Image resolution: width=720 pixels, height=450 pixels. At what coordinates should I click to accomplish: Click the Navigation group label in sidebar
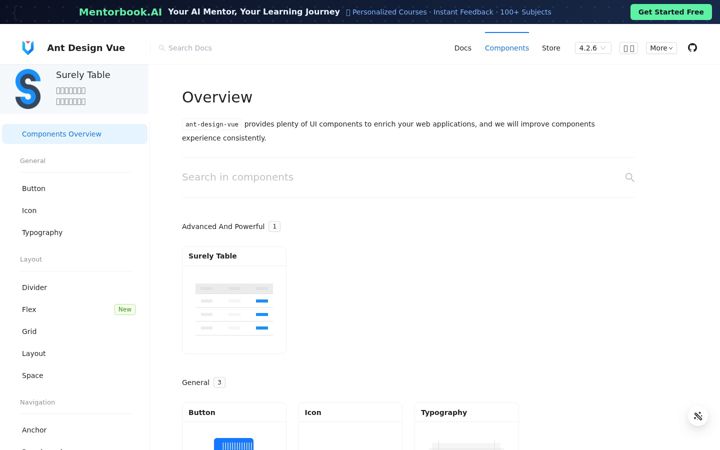(38, 402)
